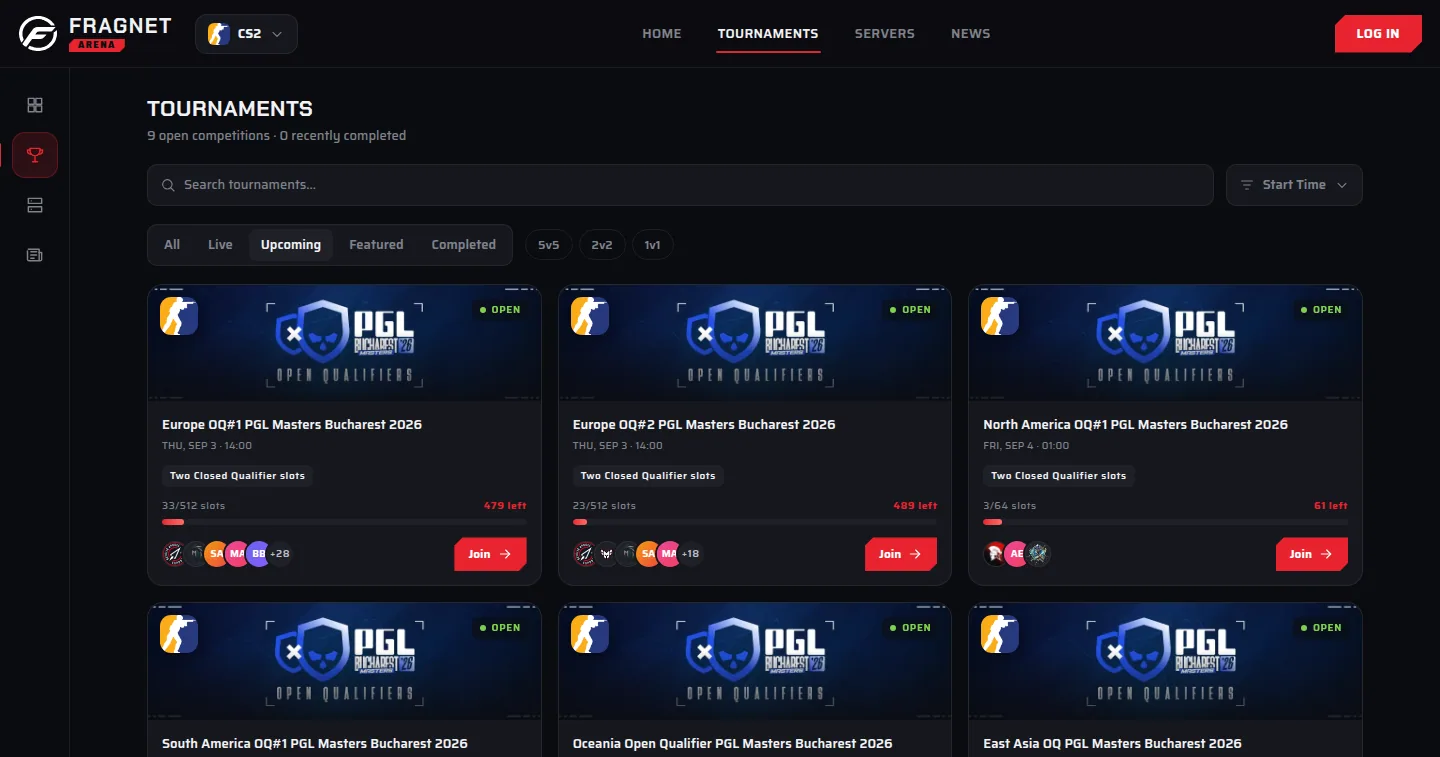
Task: Click the spartan helmet team avatar on North America OQ#1
Action: click(x=995, y=554)
